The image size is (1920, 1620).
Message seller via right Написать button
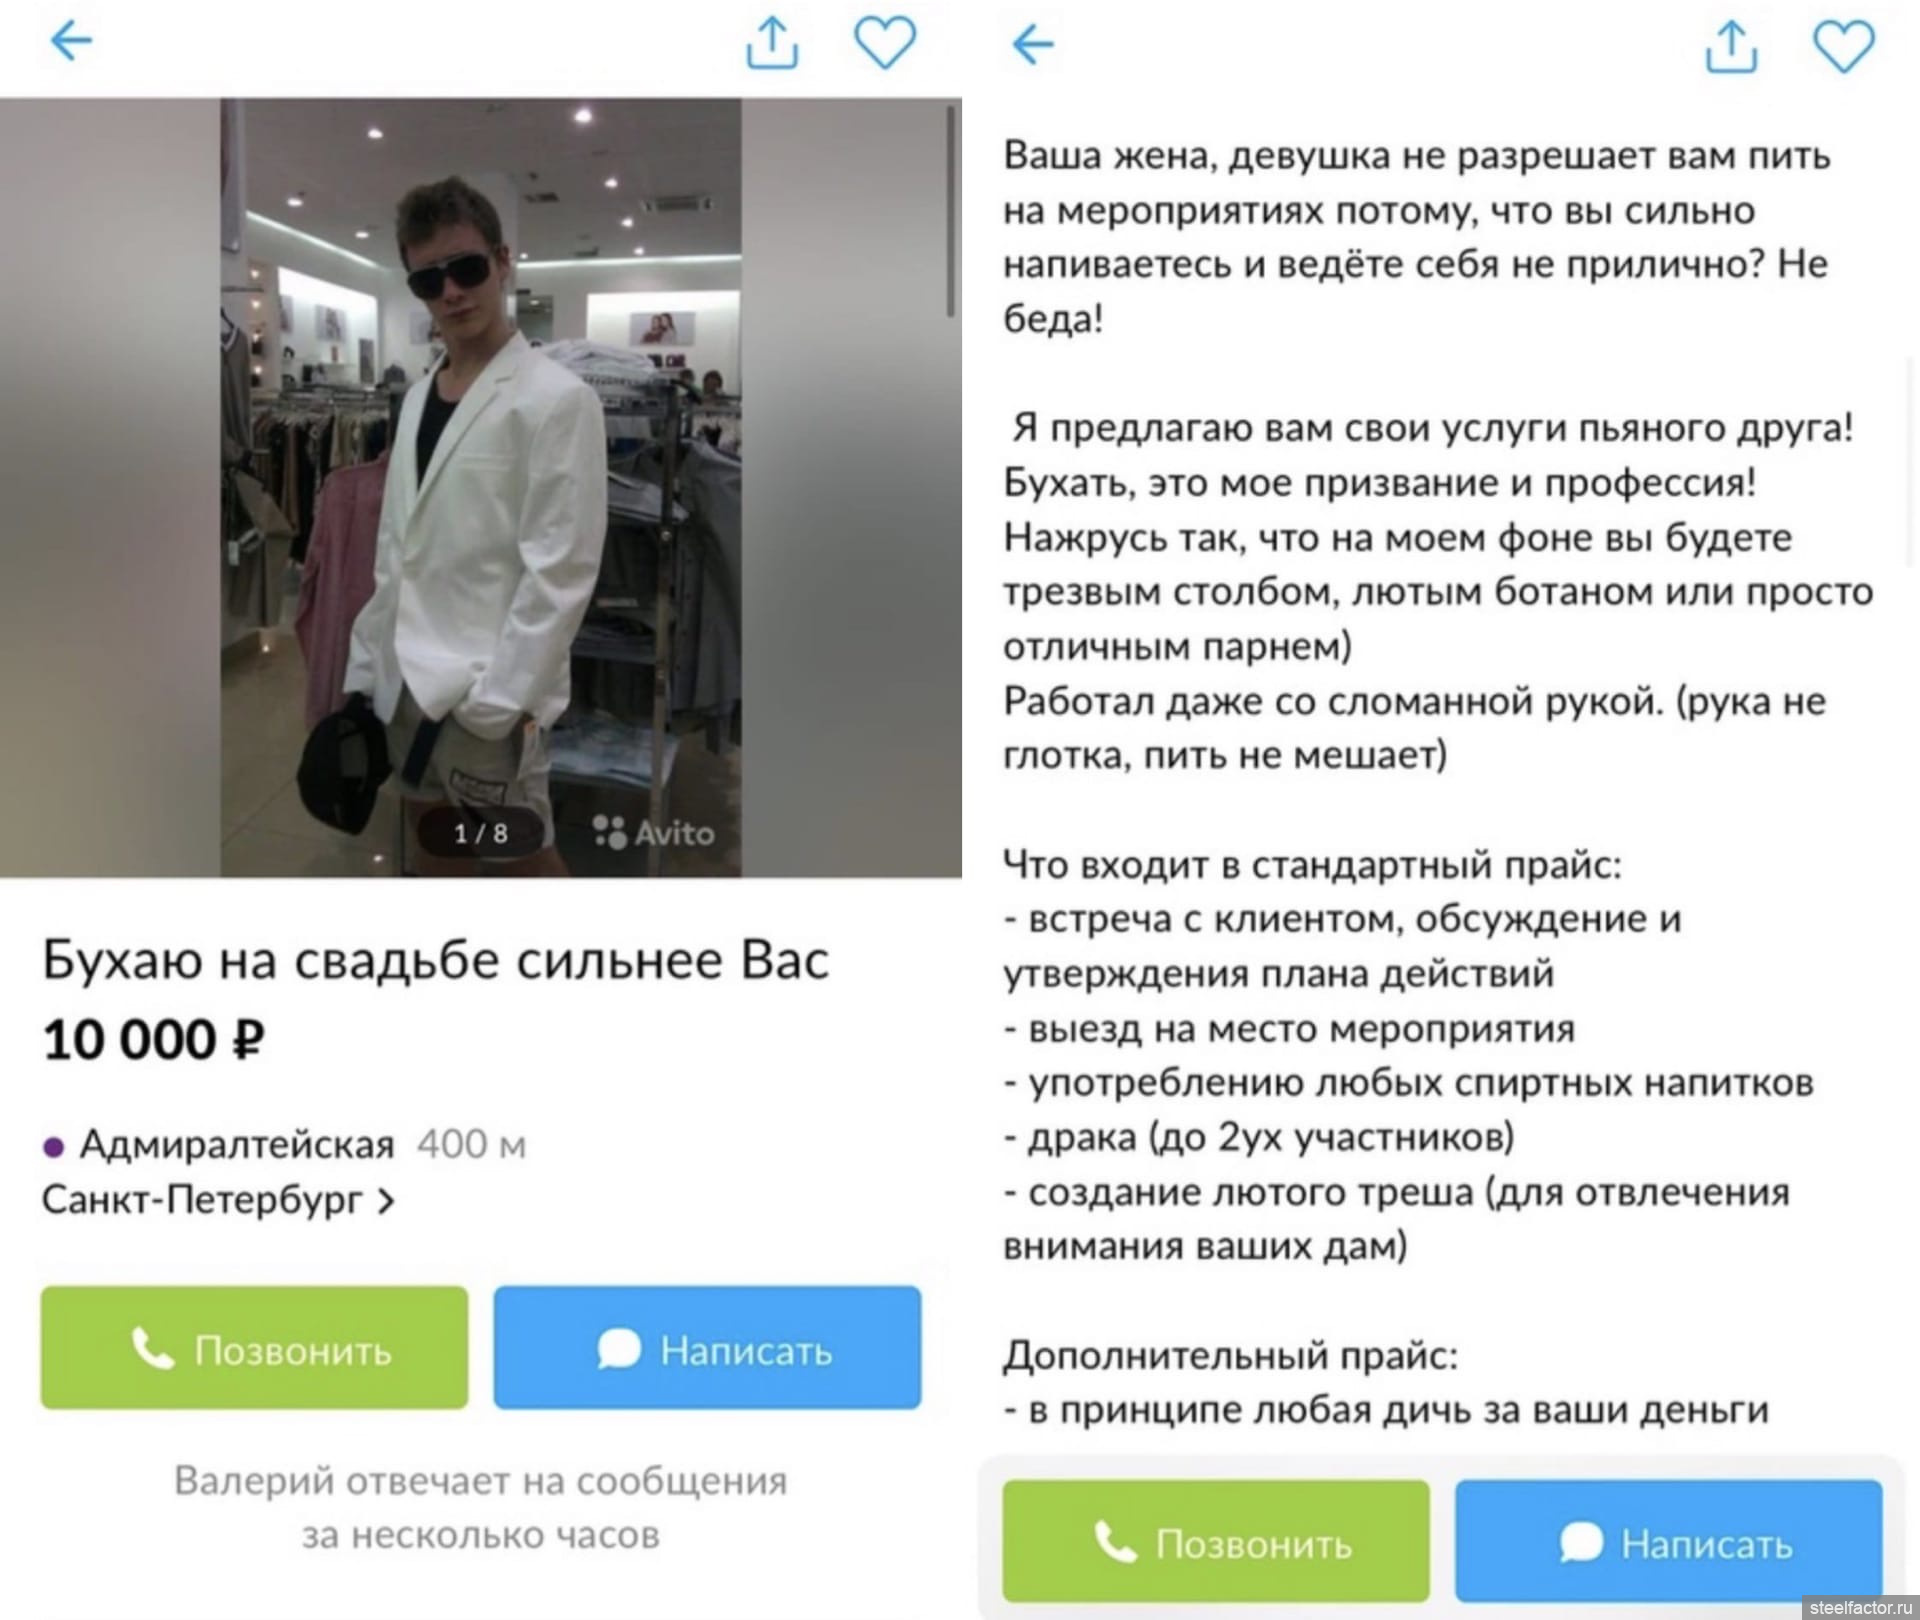click(x=1669, y=1541)
